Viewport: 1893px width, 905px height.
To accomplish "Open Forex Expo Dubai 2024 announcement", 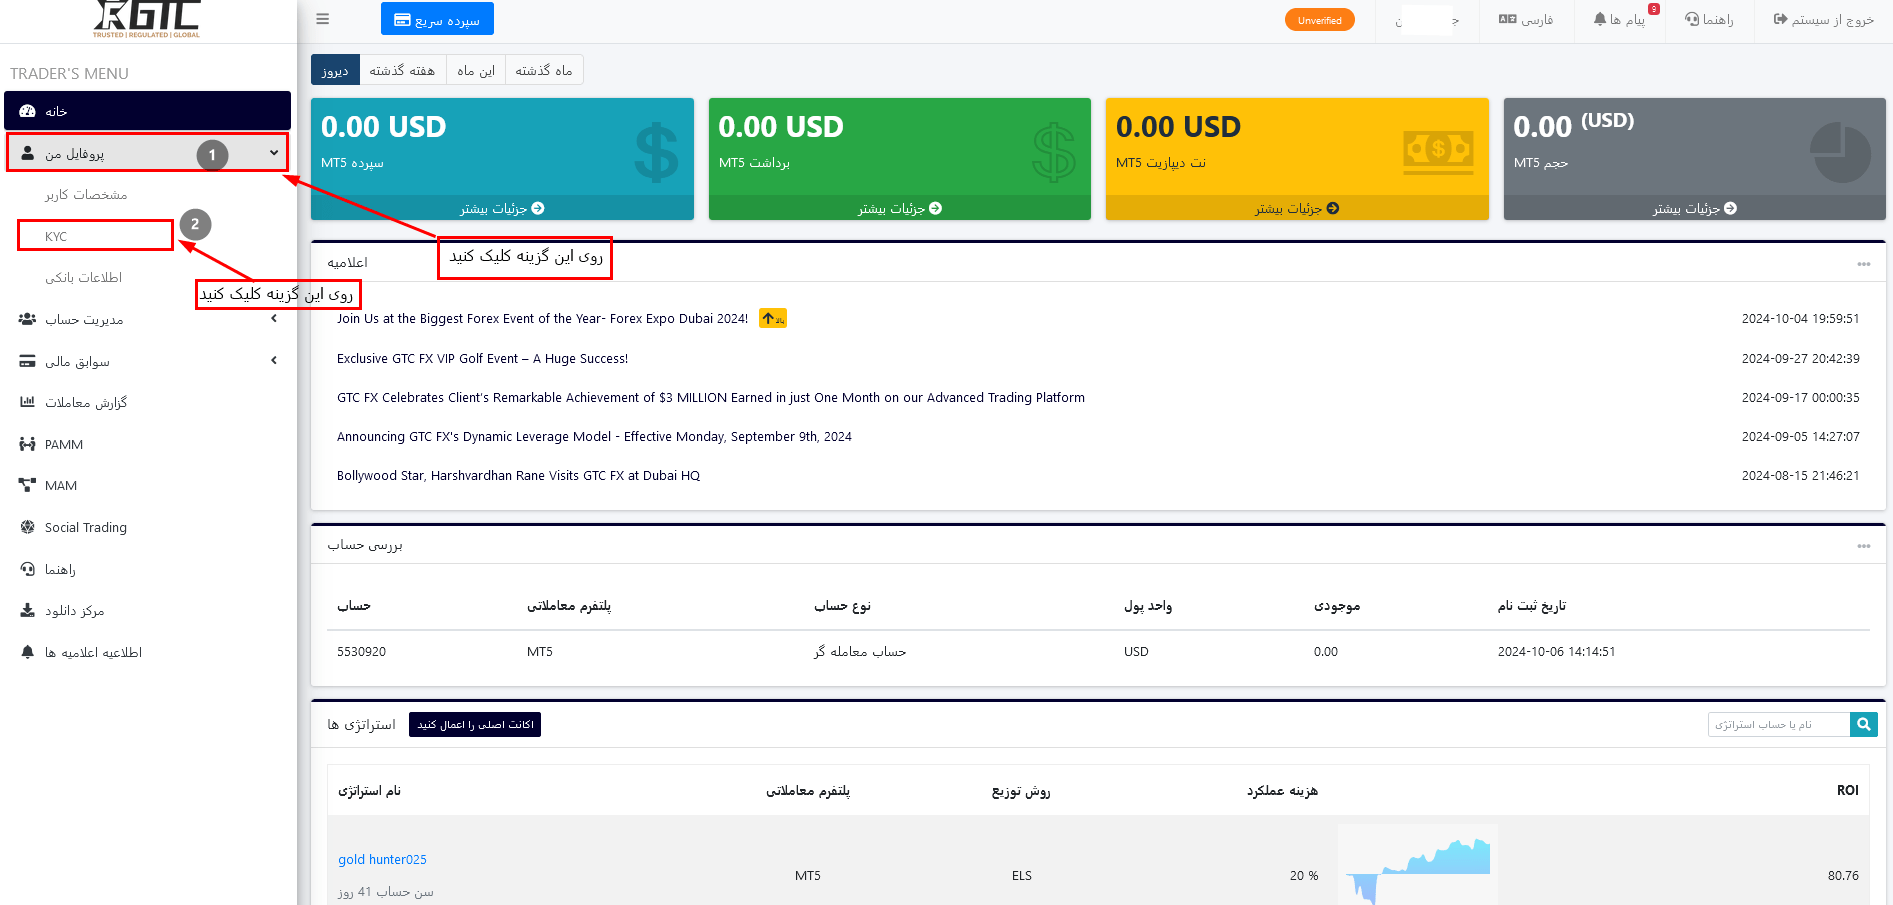I will (x=542, y=319).
